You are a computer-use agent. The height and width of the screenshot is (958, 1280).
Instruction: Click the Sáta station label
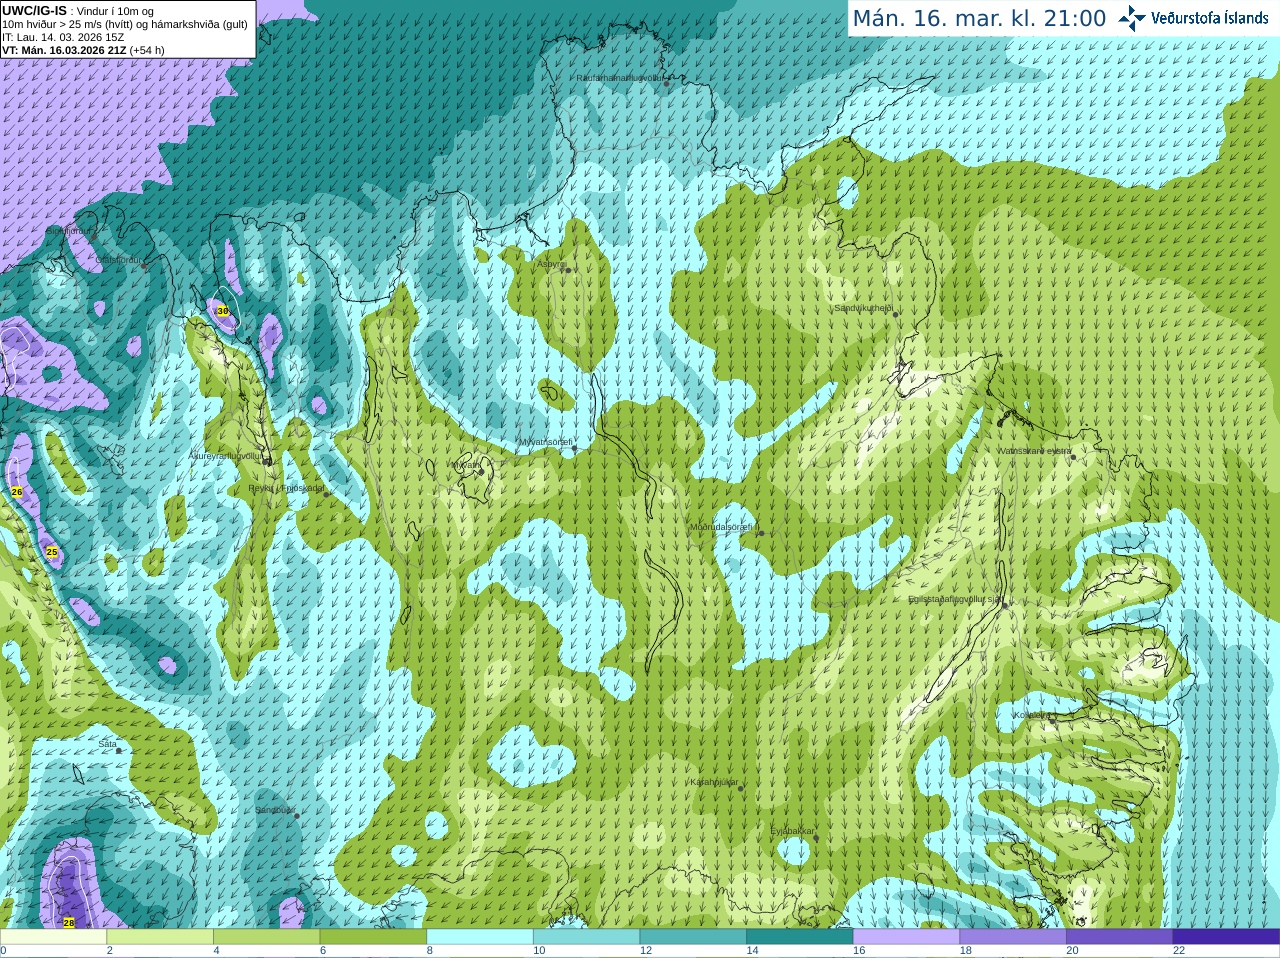(107, 744)
